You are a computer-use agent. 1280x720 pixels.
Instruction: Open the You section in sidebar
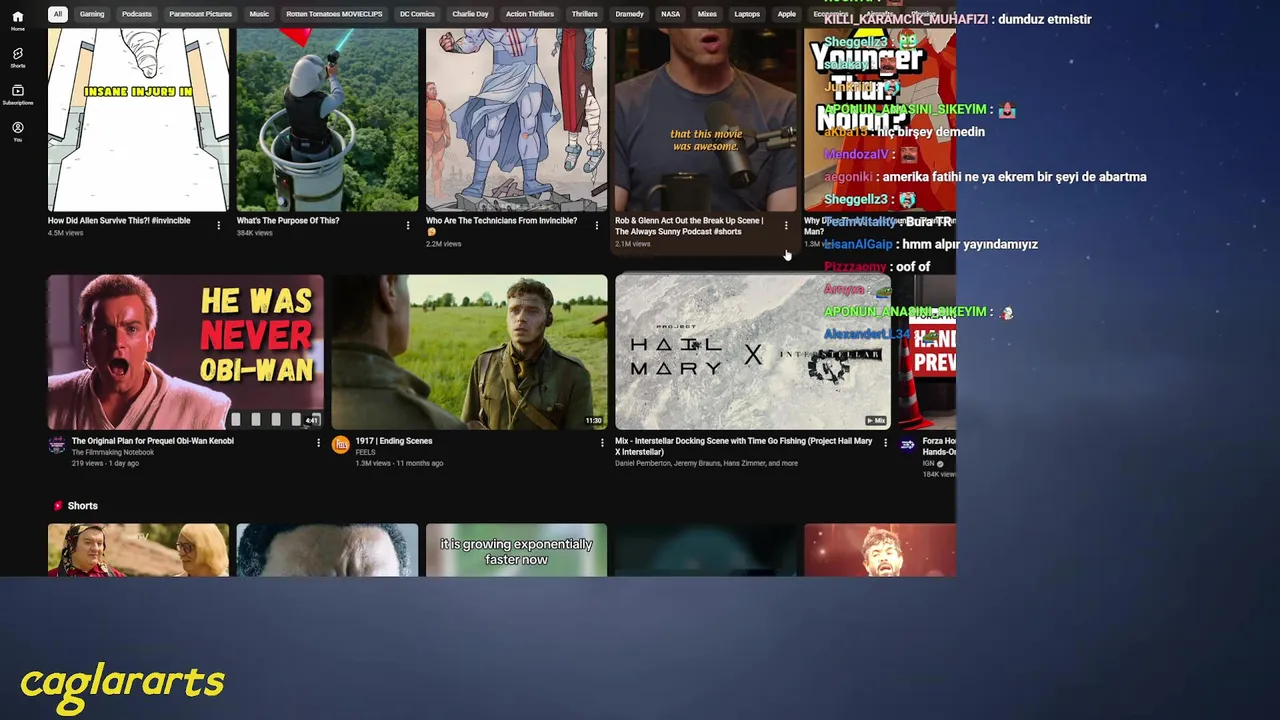click(17, 132)
